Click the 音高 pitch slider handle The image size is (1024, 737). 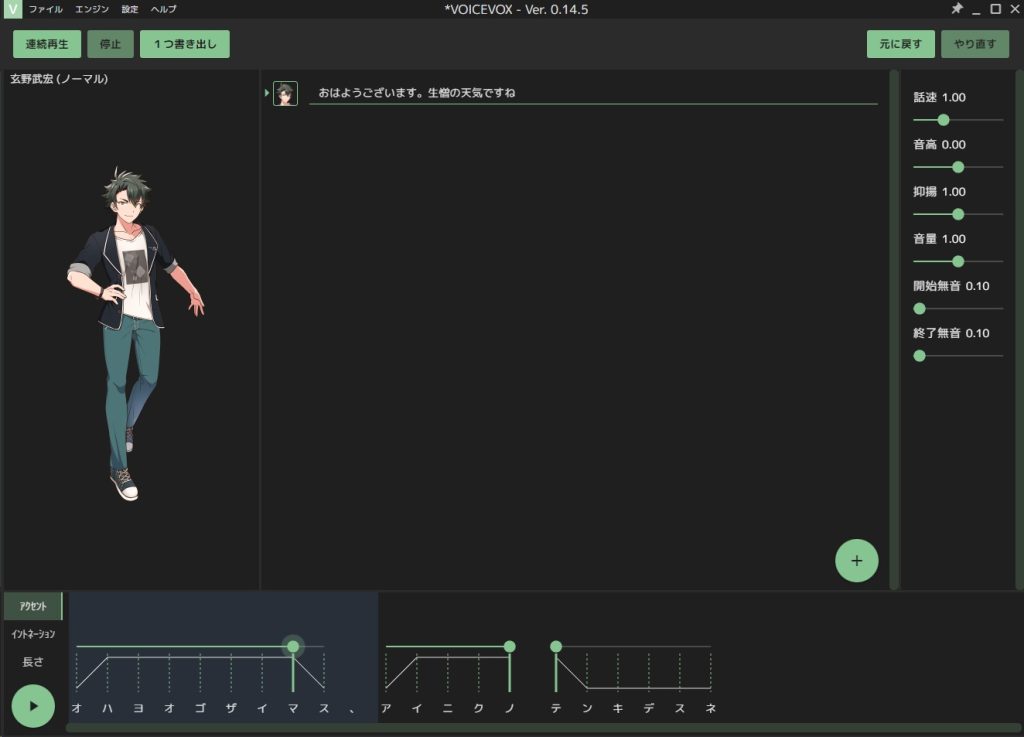coord(958,167)
